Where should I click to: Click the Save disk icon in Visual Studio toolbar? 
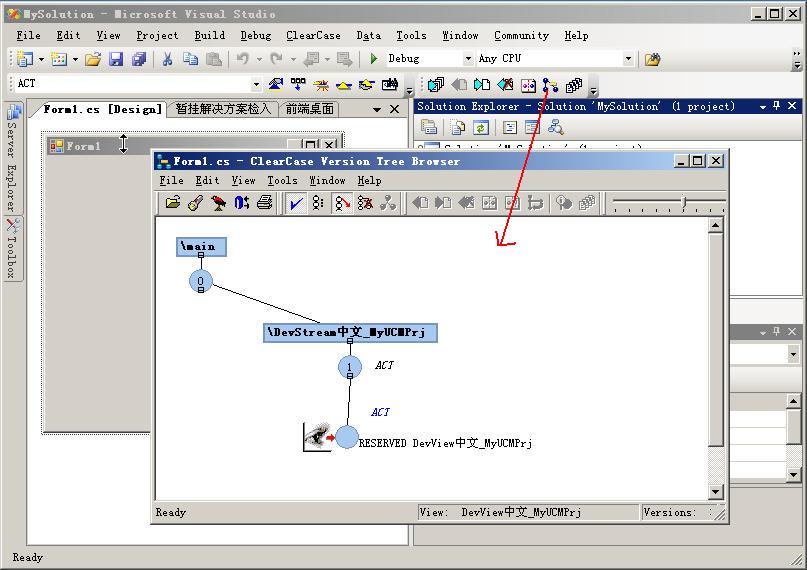(x=116, y=59)
